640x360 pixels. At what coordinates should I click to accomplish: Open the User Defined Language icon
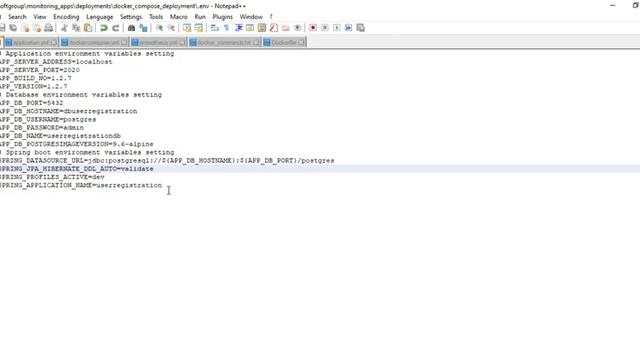[250, 28]
